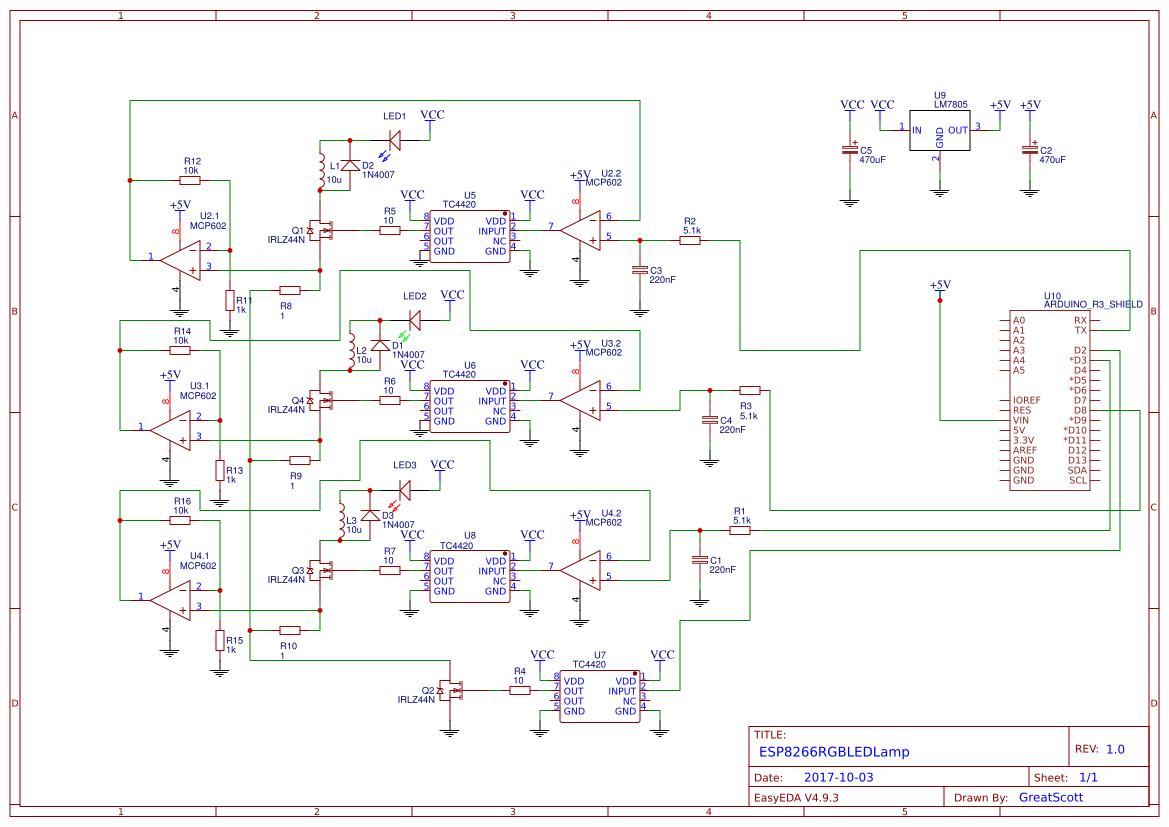Click capacitor C4 220nF symbol
This screenshot has width=1169, height=827.
click(x=710, y=421)
